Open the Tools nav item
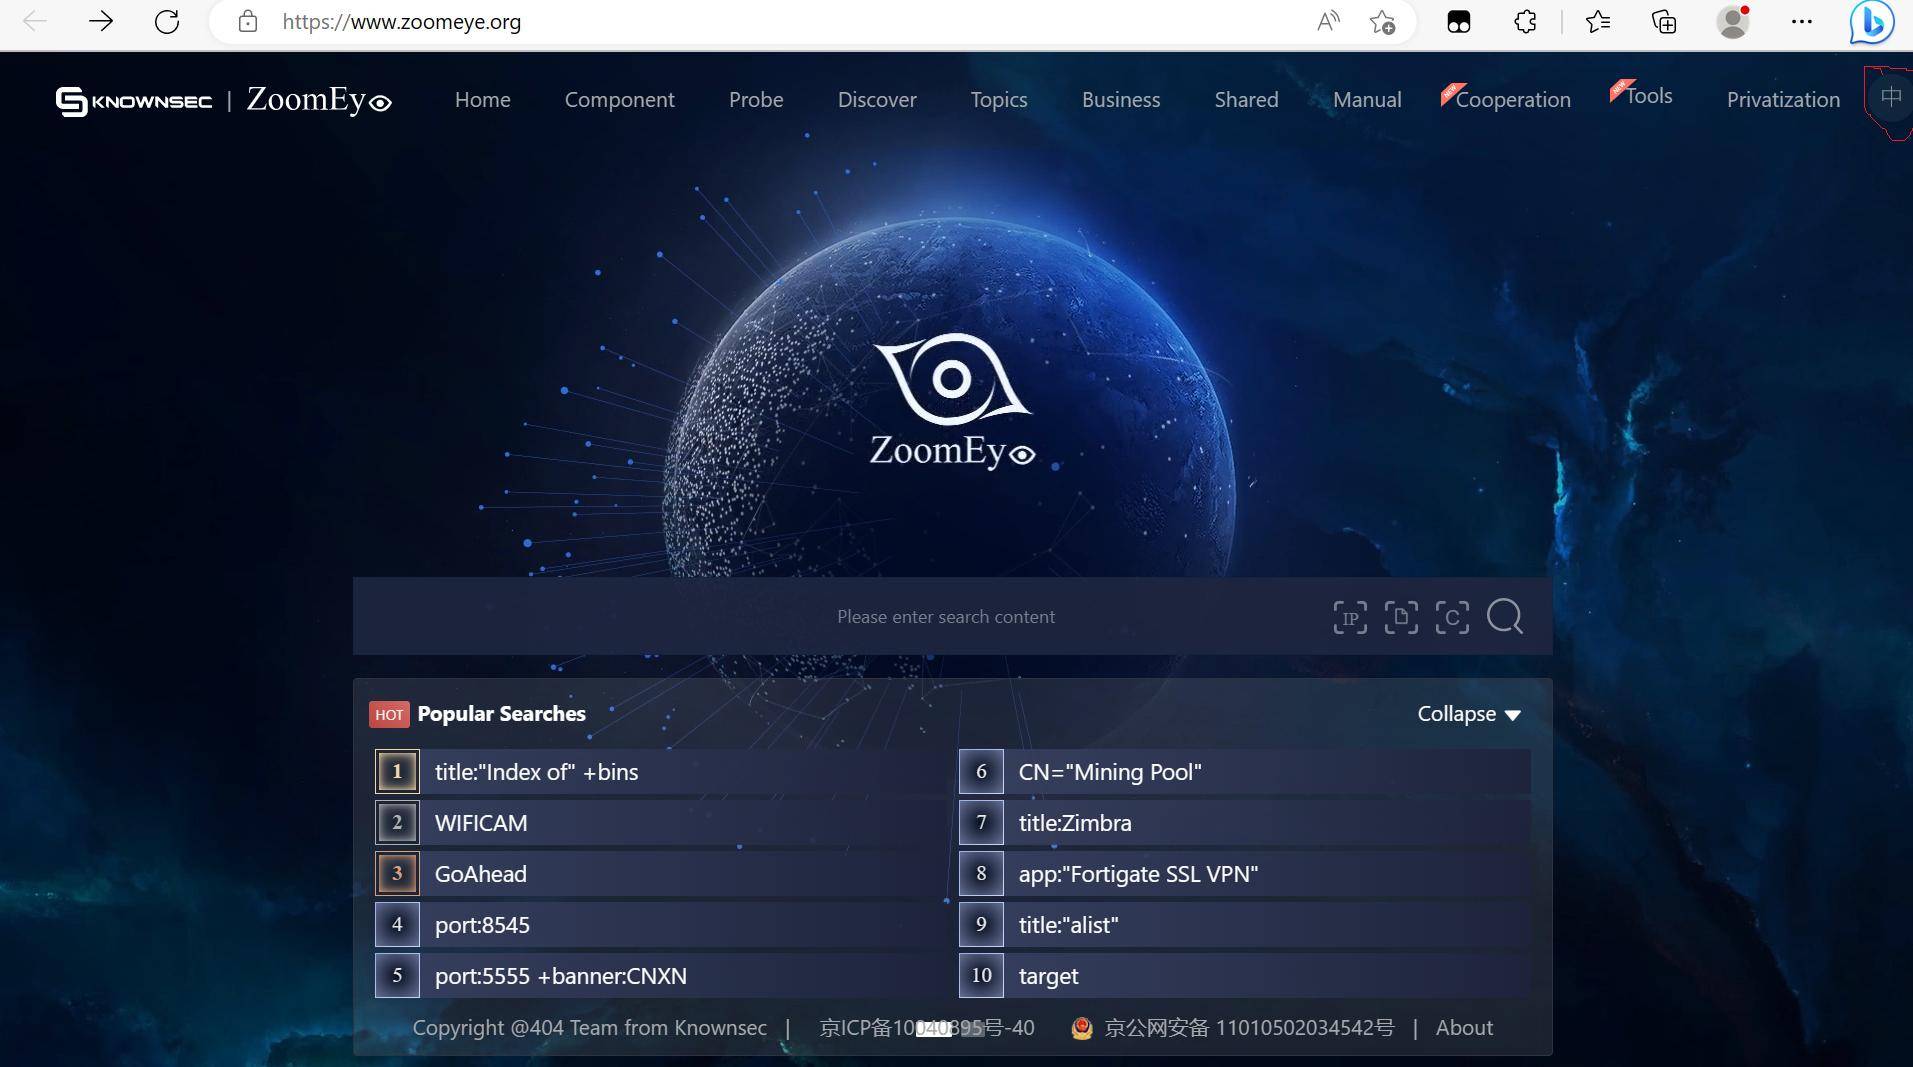The height and width of the screenshot is (1067, 1913). click(x=1649, y=96)
